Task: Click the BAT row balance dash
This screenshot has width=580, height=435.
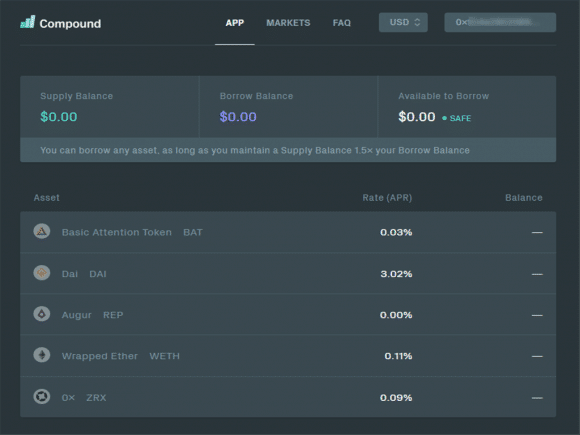Action: tap(537, 233)
